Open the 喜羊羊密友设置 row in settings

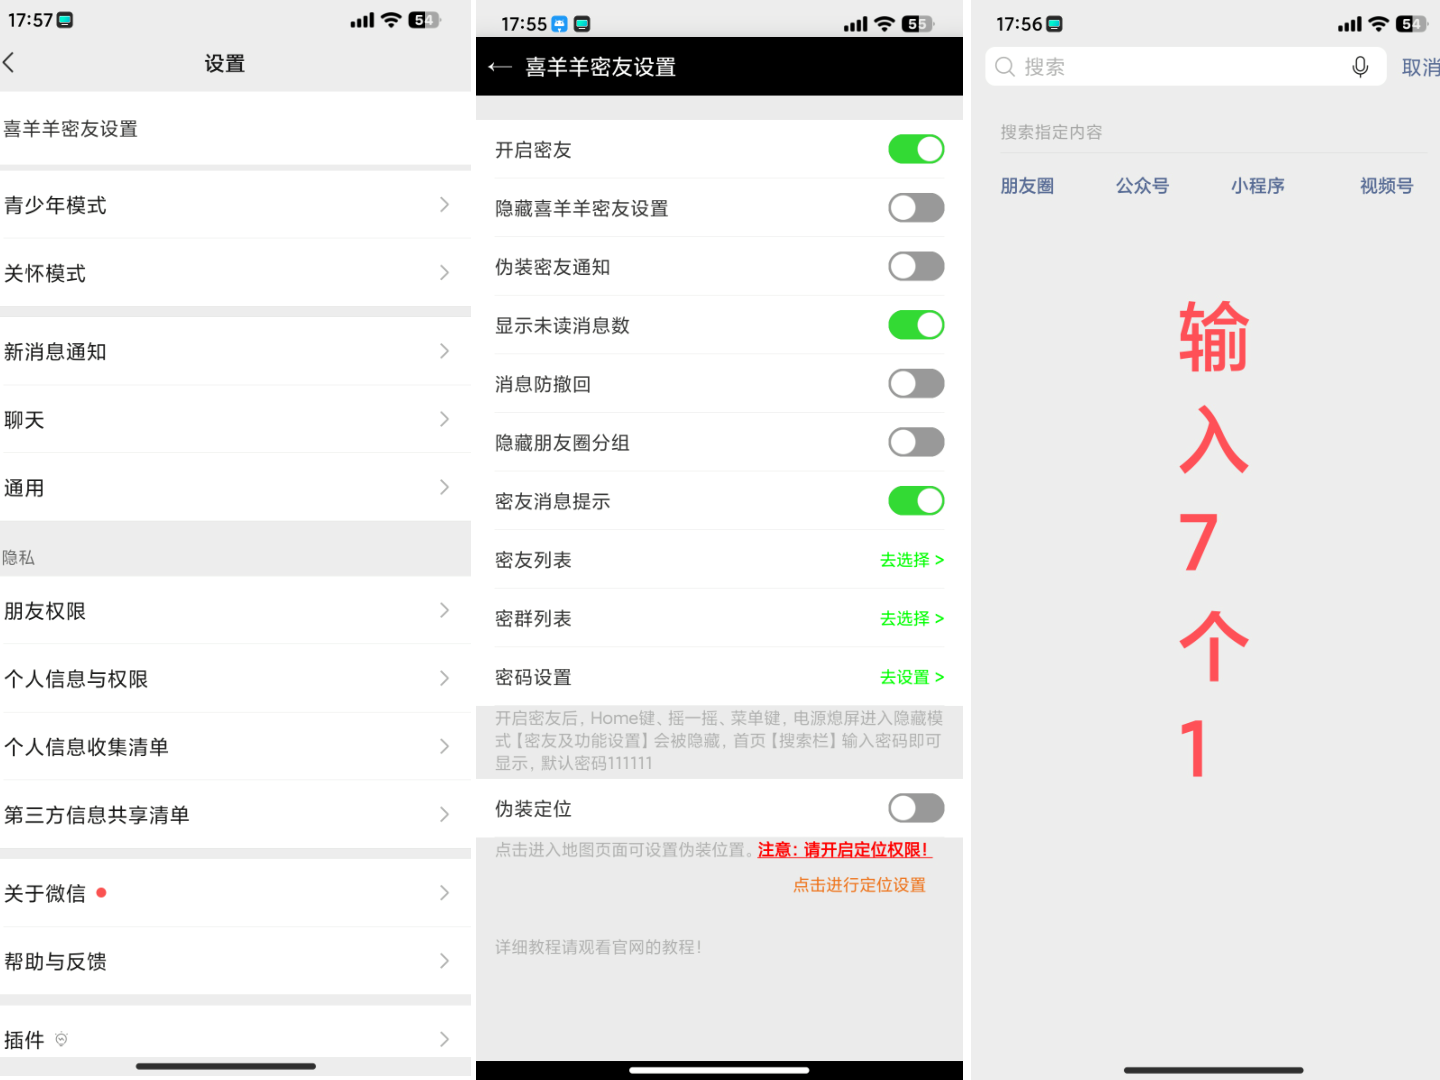pyautogui.click(x=235, y=129)
